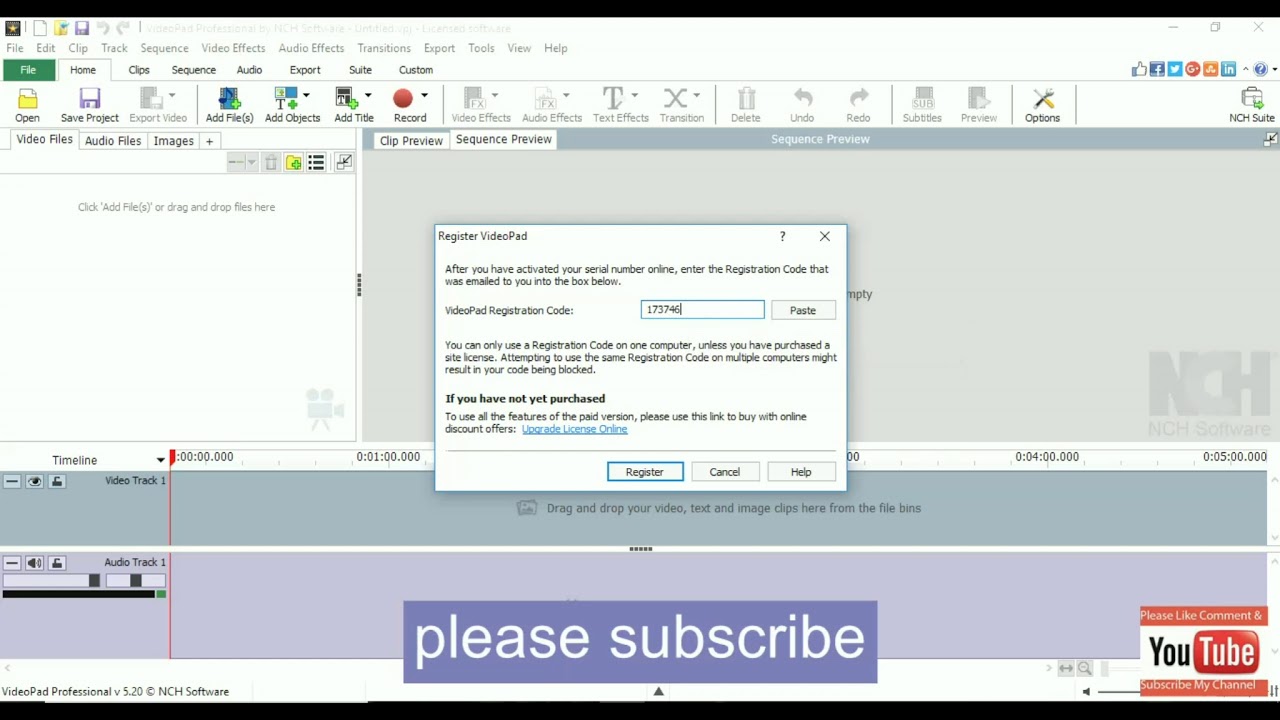Toggle Video Track 1 visibility eye
The image size is (1280, 720).
34,481
